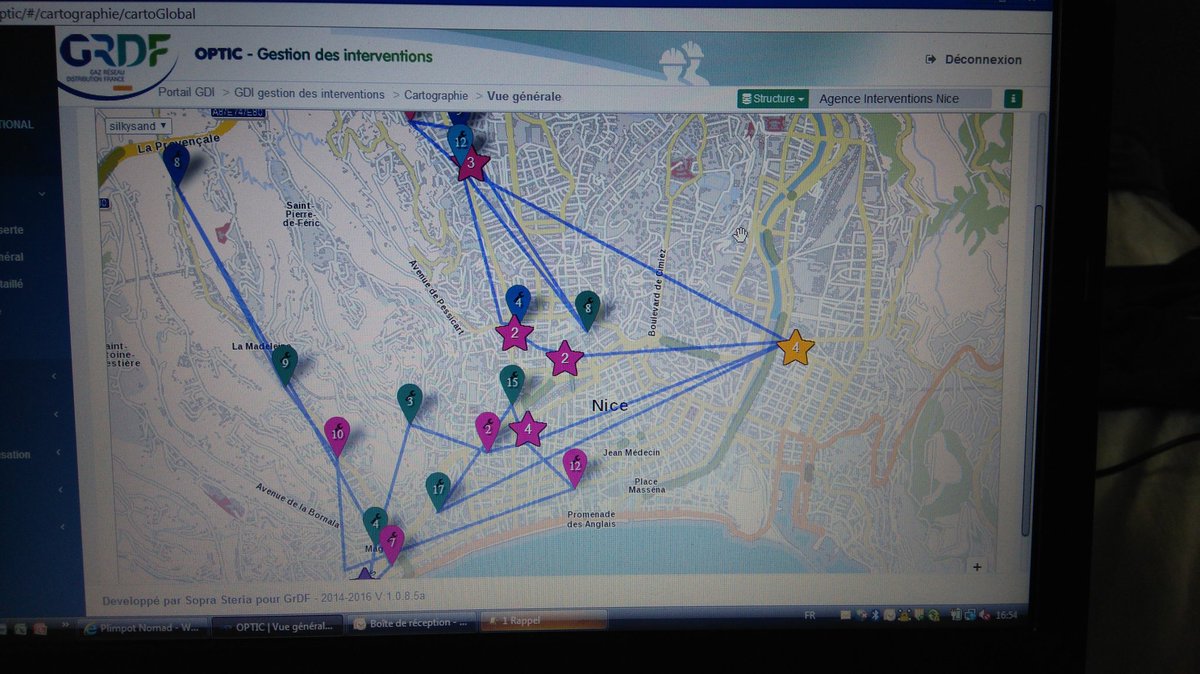This screenshot has height=674, width=1200.
Task: Click the construction helmet icon near Déconnexion
Action: pyautogui.click(x=681, y=58)
